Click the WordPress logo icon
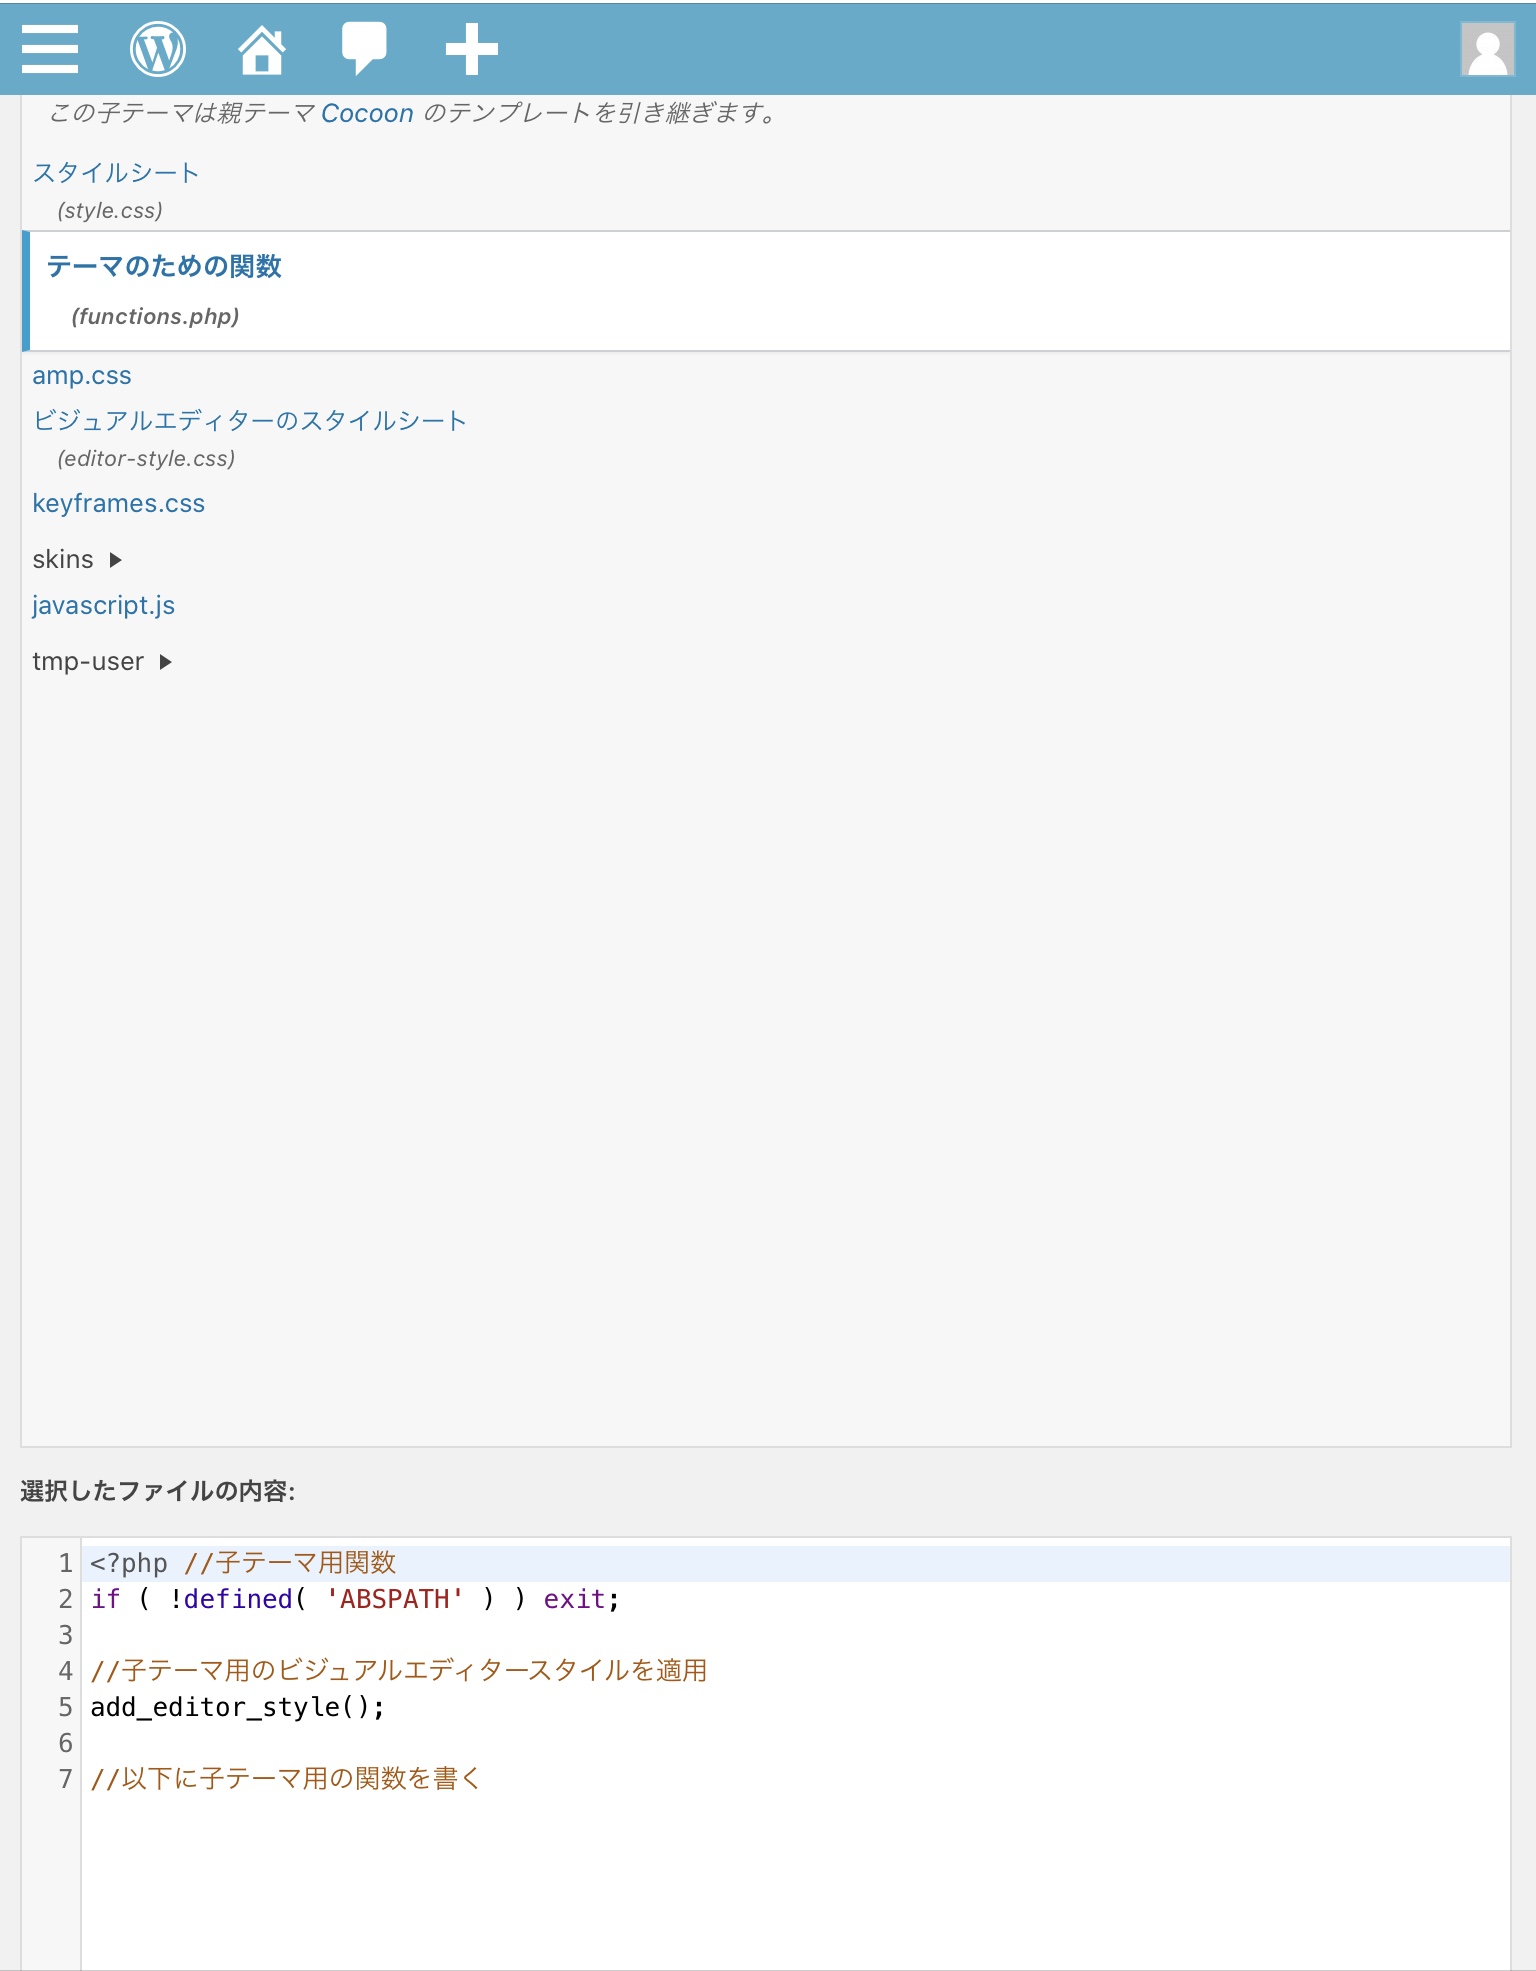1536x1971 pixels. click(158, 49)
